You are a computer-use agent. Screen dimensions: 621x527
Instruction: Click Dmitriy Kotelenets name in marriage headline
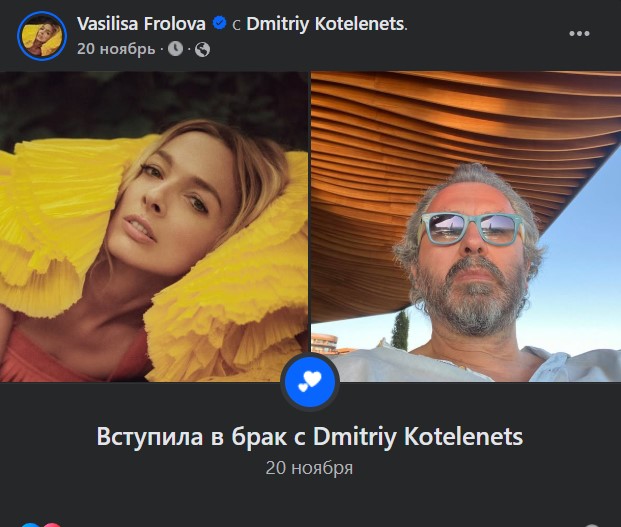pos(418,437)
